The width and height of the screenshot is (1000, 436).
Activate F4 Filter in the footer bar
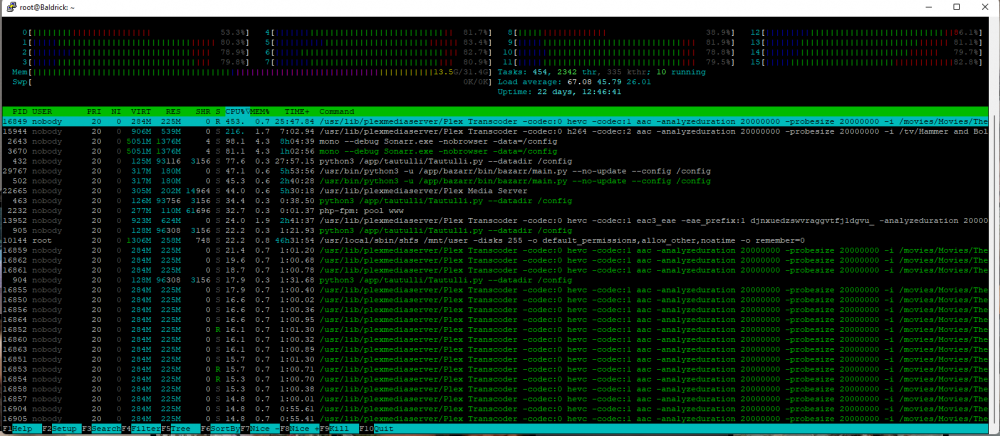tap(141, 429)
